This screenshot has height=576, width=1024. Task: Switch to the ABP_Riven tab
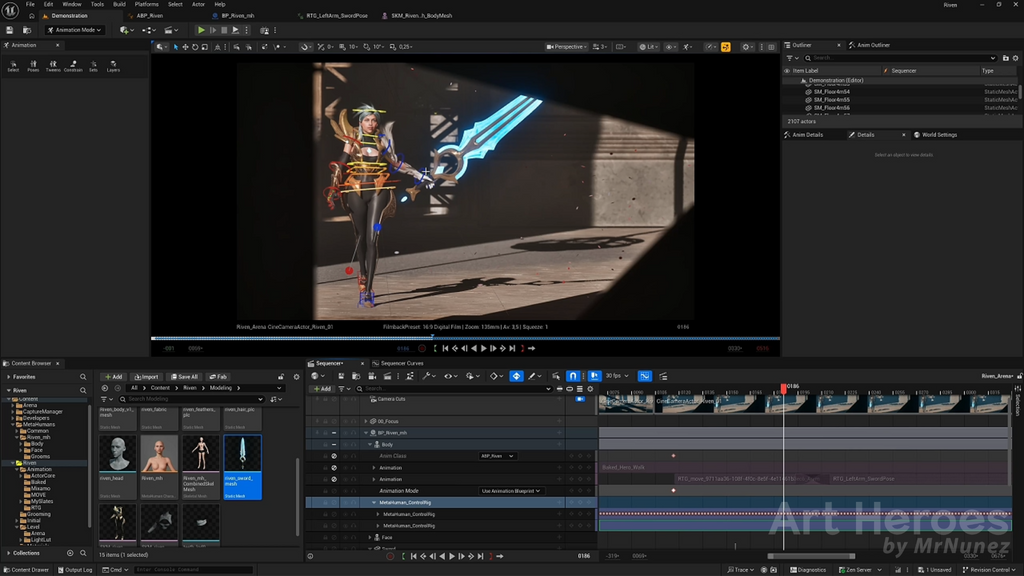pyautogui.click(x=150, y=16)
